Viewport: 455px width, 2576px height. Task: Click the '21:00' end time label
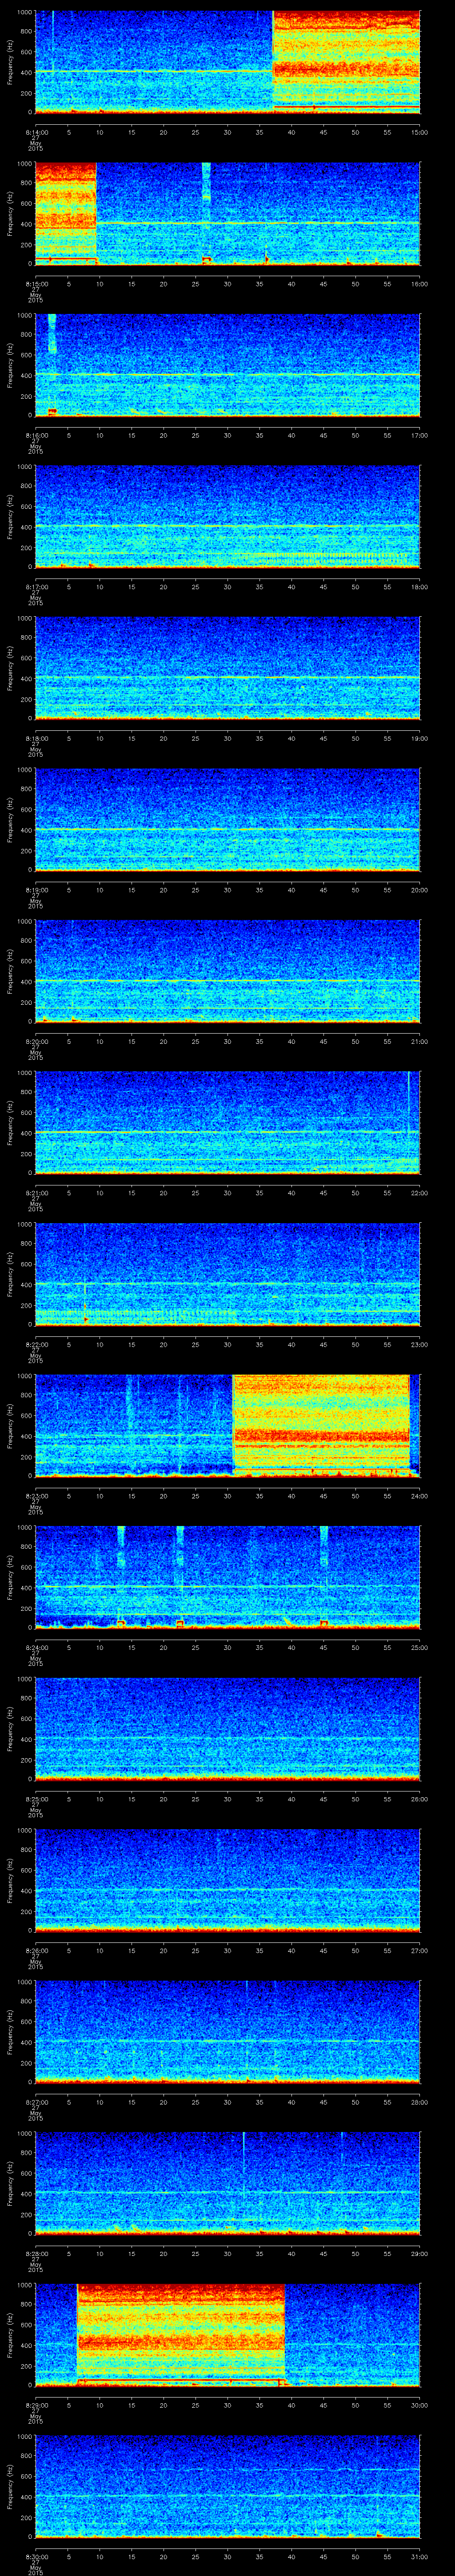(x=419, y=1042)
